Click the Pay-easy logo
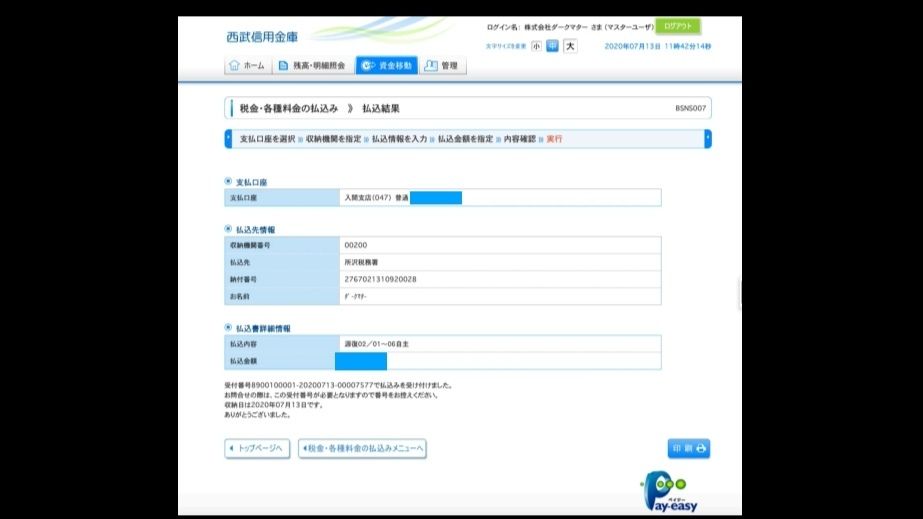This screenshot has width=923, height=519. pos(670,492)
